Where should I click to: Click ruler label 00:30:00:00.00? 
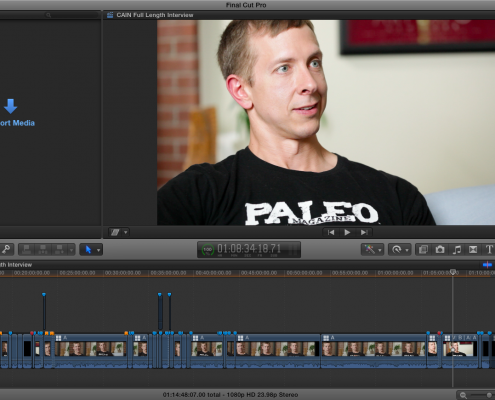coord(123,273)
